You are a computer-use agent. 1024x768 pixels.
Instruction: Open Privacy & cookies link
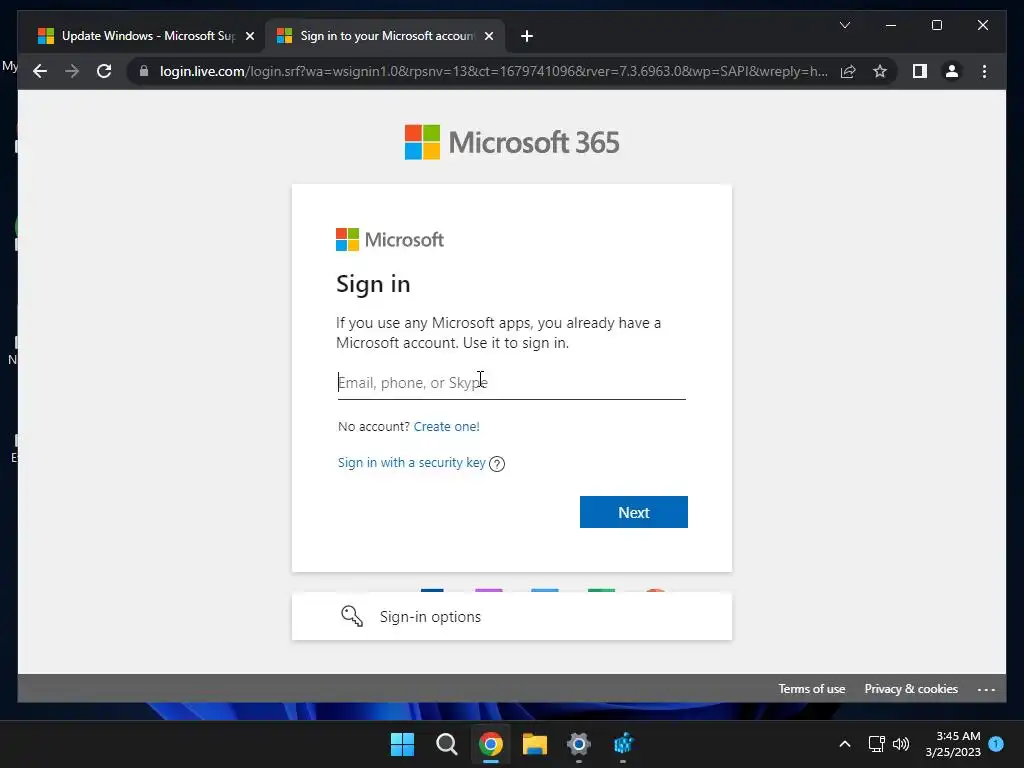click(x=911, y=689)
